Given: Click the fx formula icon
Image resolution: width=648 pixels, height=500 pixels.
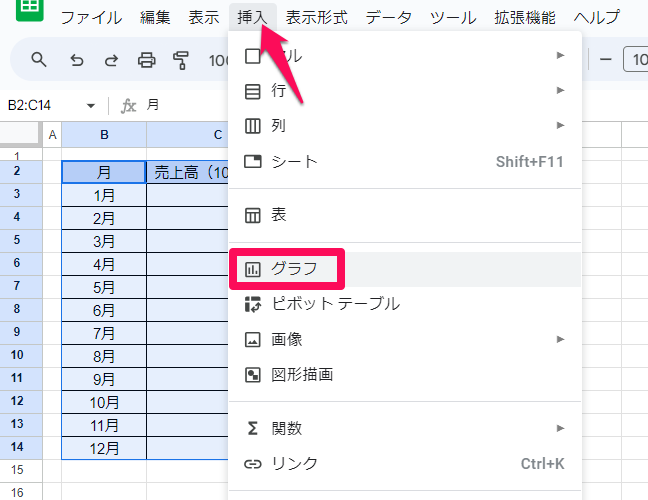Looking at the screenshot, I should (128, 106).
